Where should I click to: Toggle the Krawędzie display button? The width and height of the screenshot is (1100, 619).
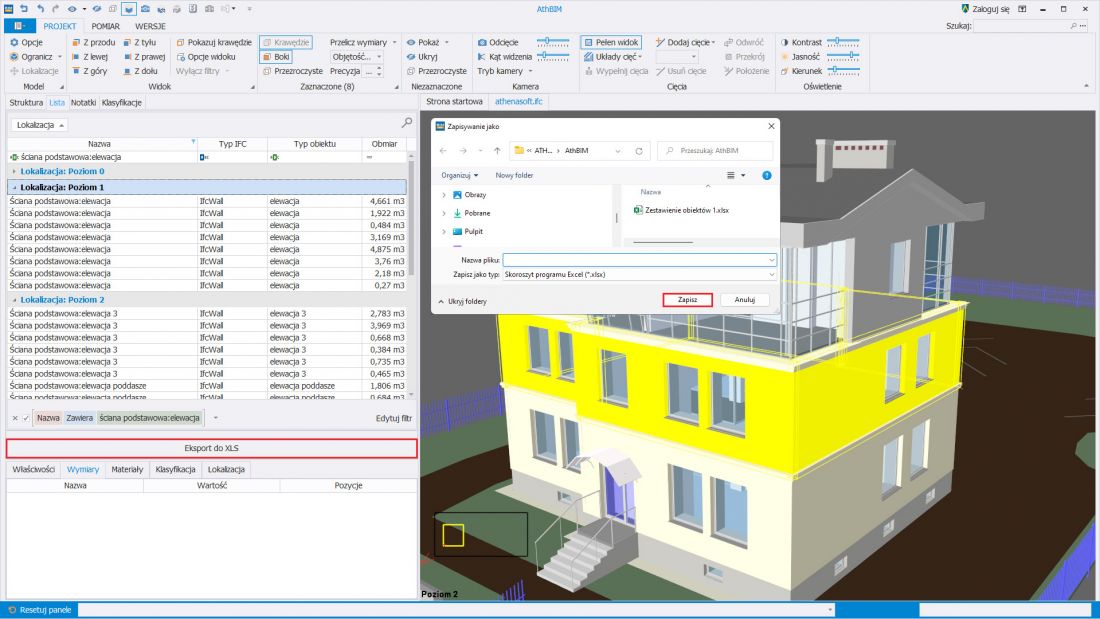[286, 42]
